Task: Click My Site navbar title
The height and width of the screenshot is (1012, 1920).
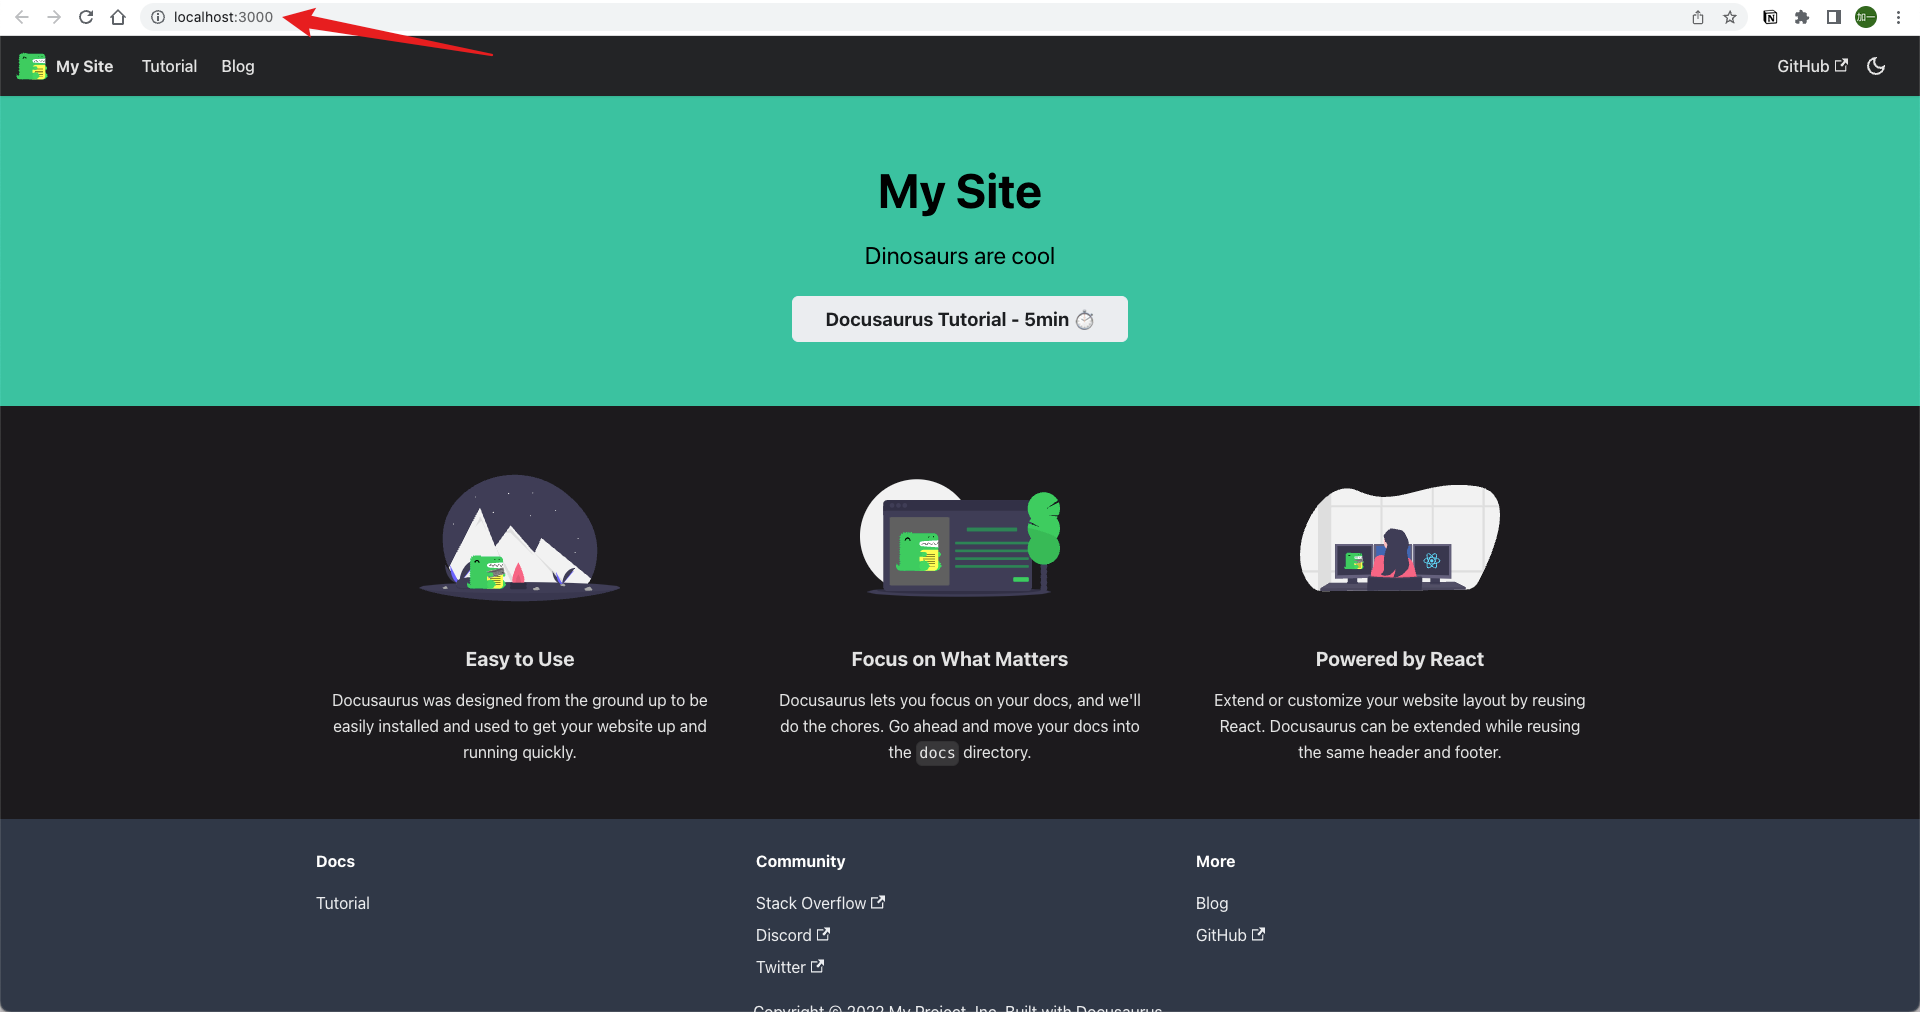Action: tap(84, 66)
